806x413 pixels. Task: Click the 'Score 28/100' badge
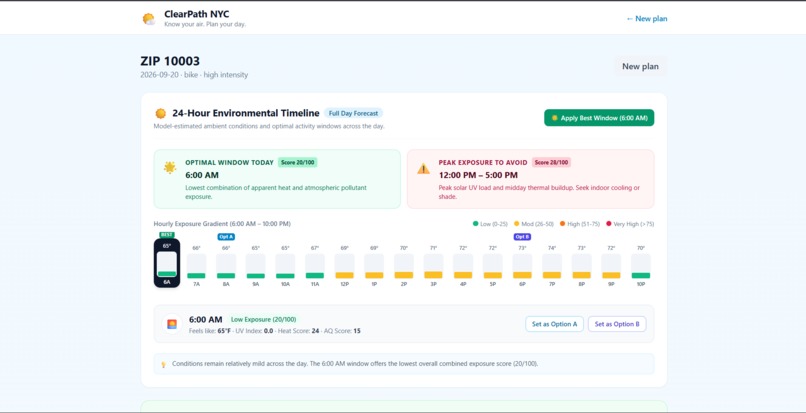coord(551,163)
